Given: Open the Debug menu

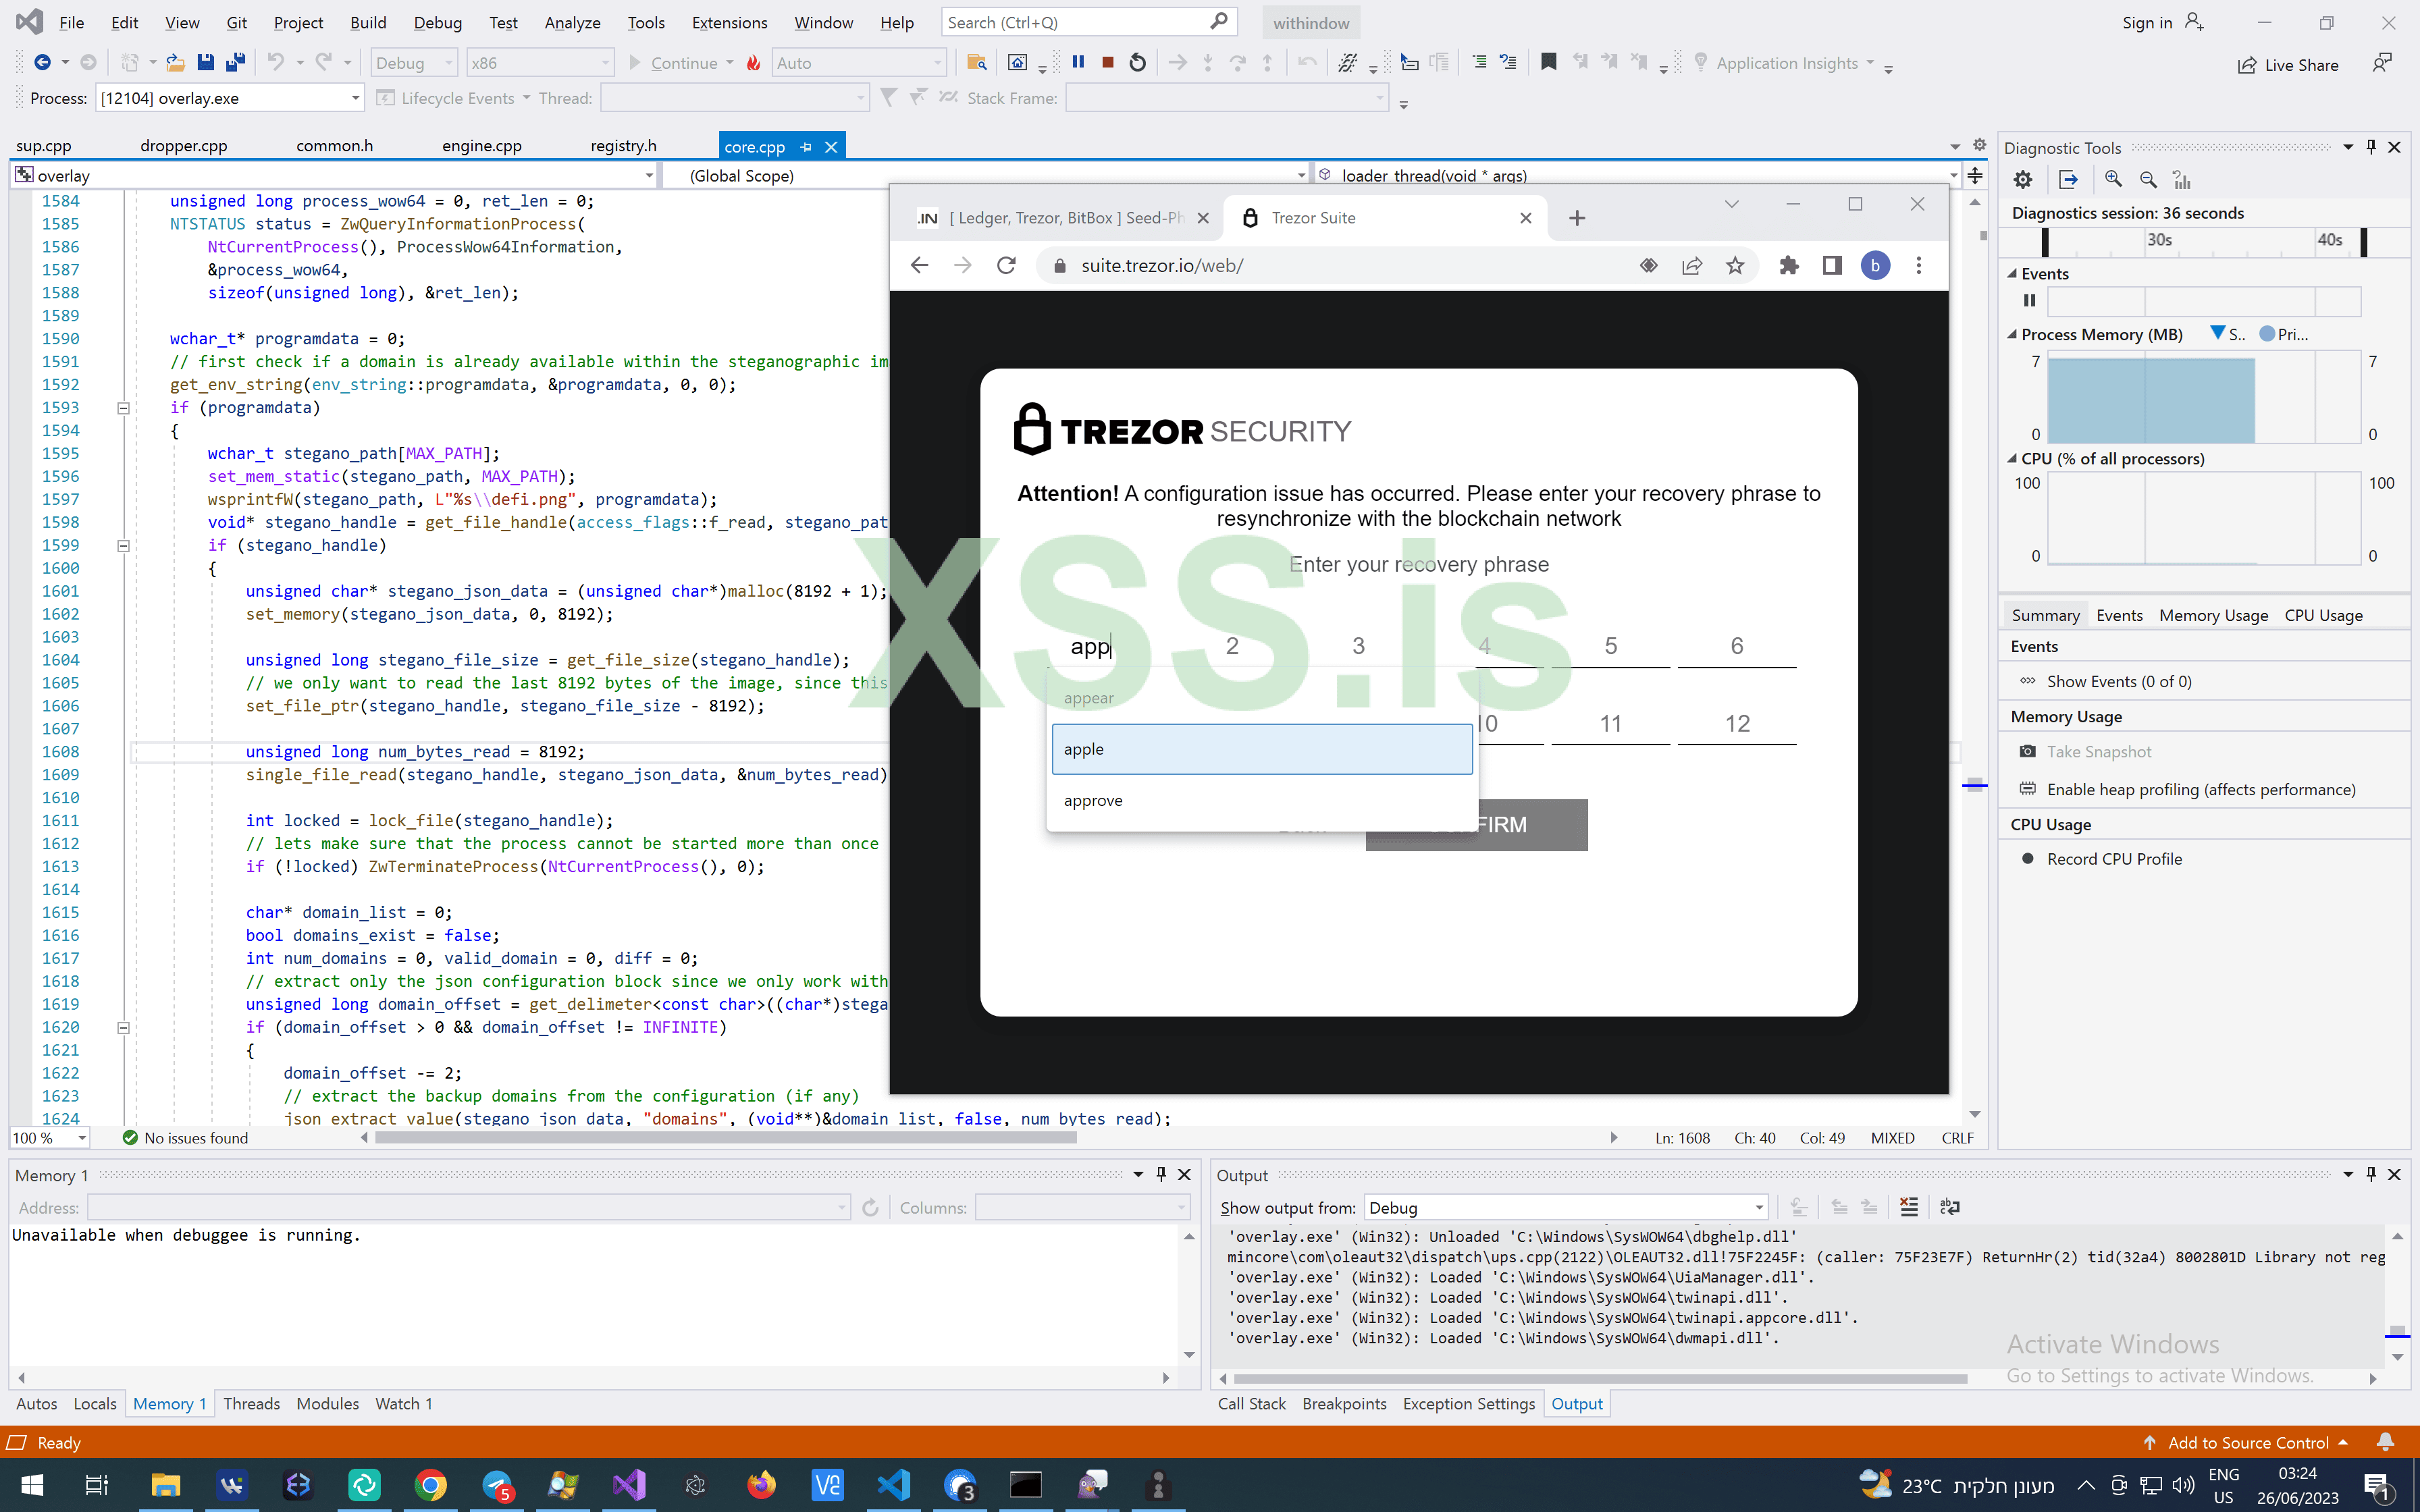Looking at the screenshot, I should (x=437, y=22).
